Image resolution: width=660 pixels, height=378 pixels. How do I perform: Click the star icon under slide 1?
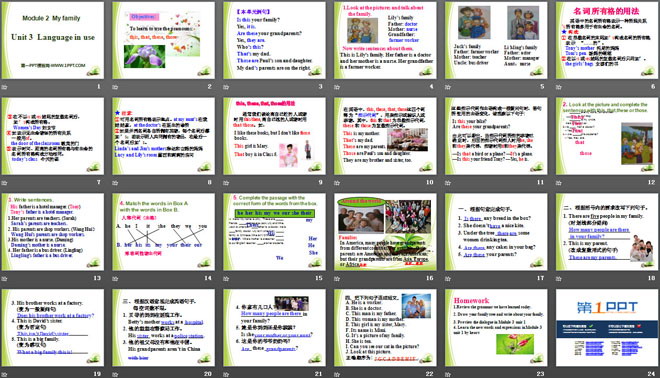tap(5, 87)
